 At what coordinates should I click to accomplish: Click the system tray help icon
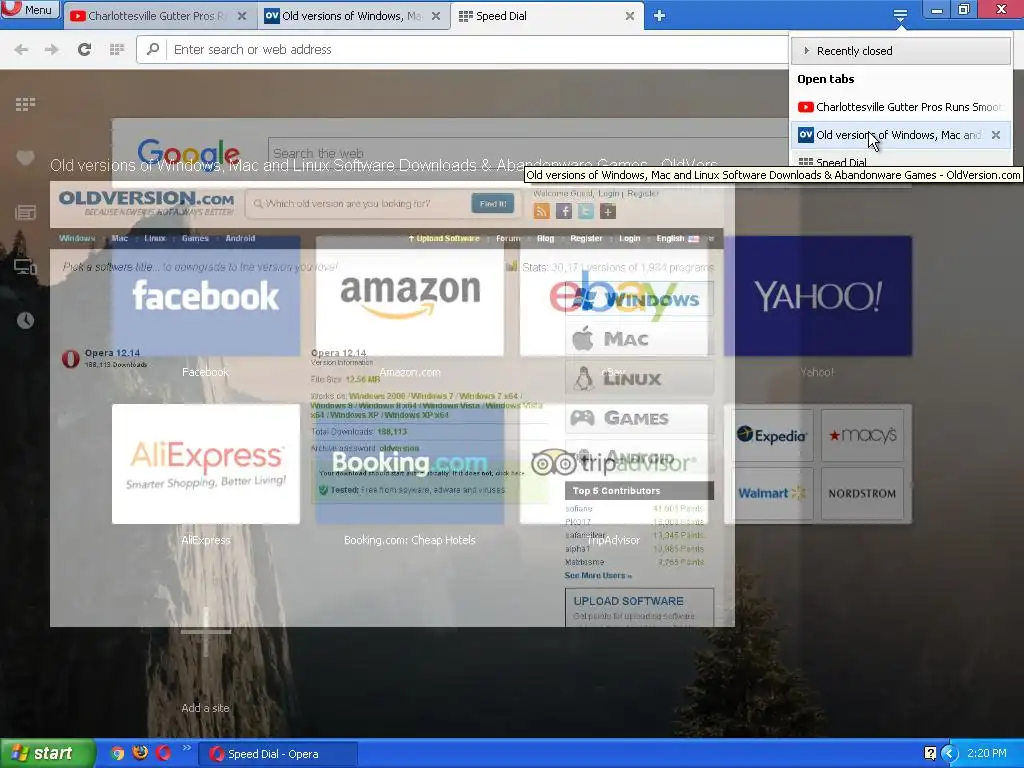(x=931, y=754)
